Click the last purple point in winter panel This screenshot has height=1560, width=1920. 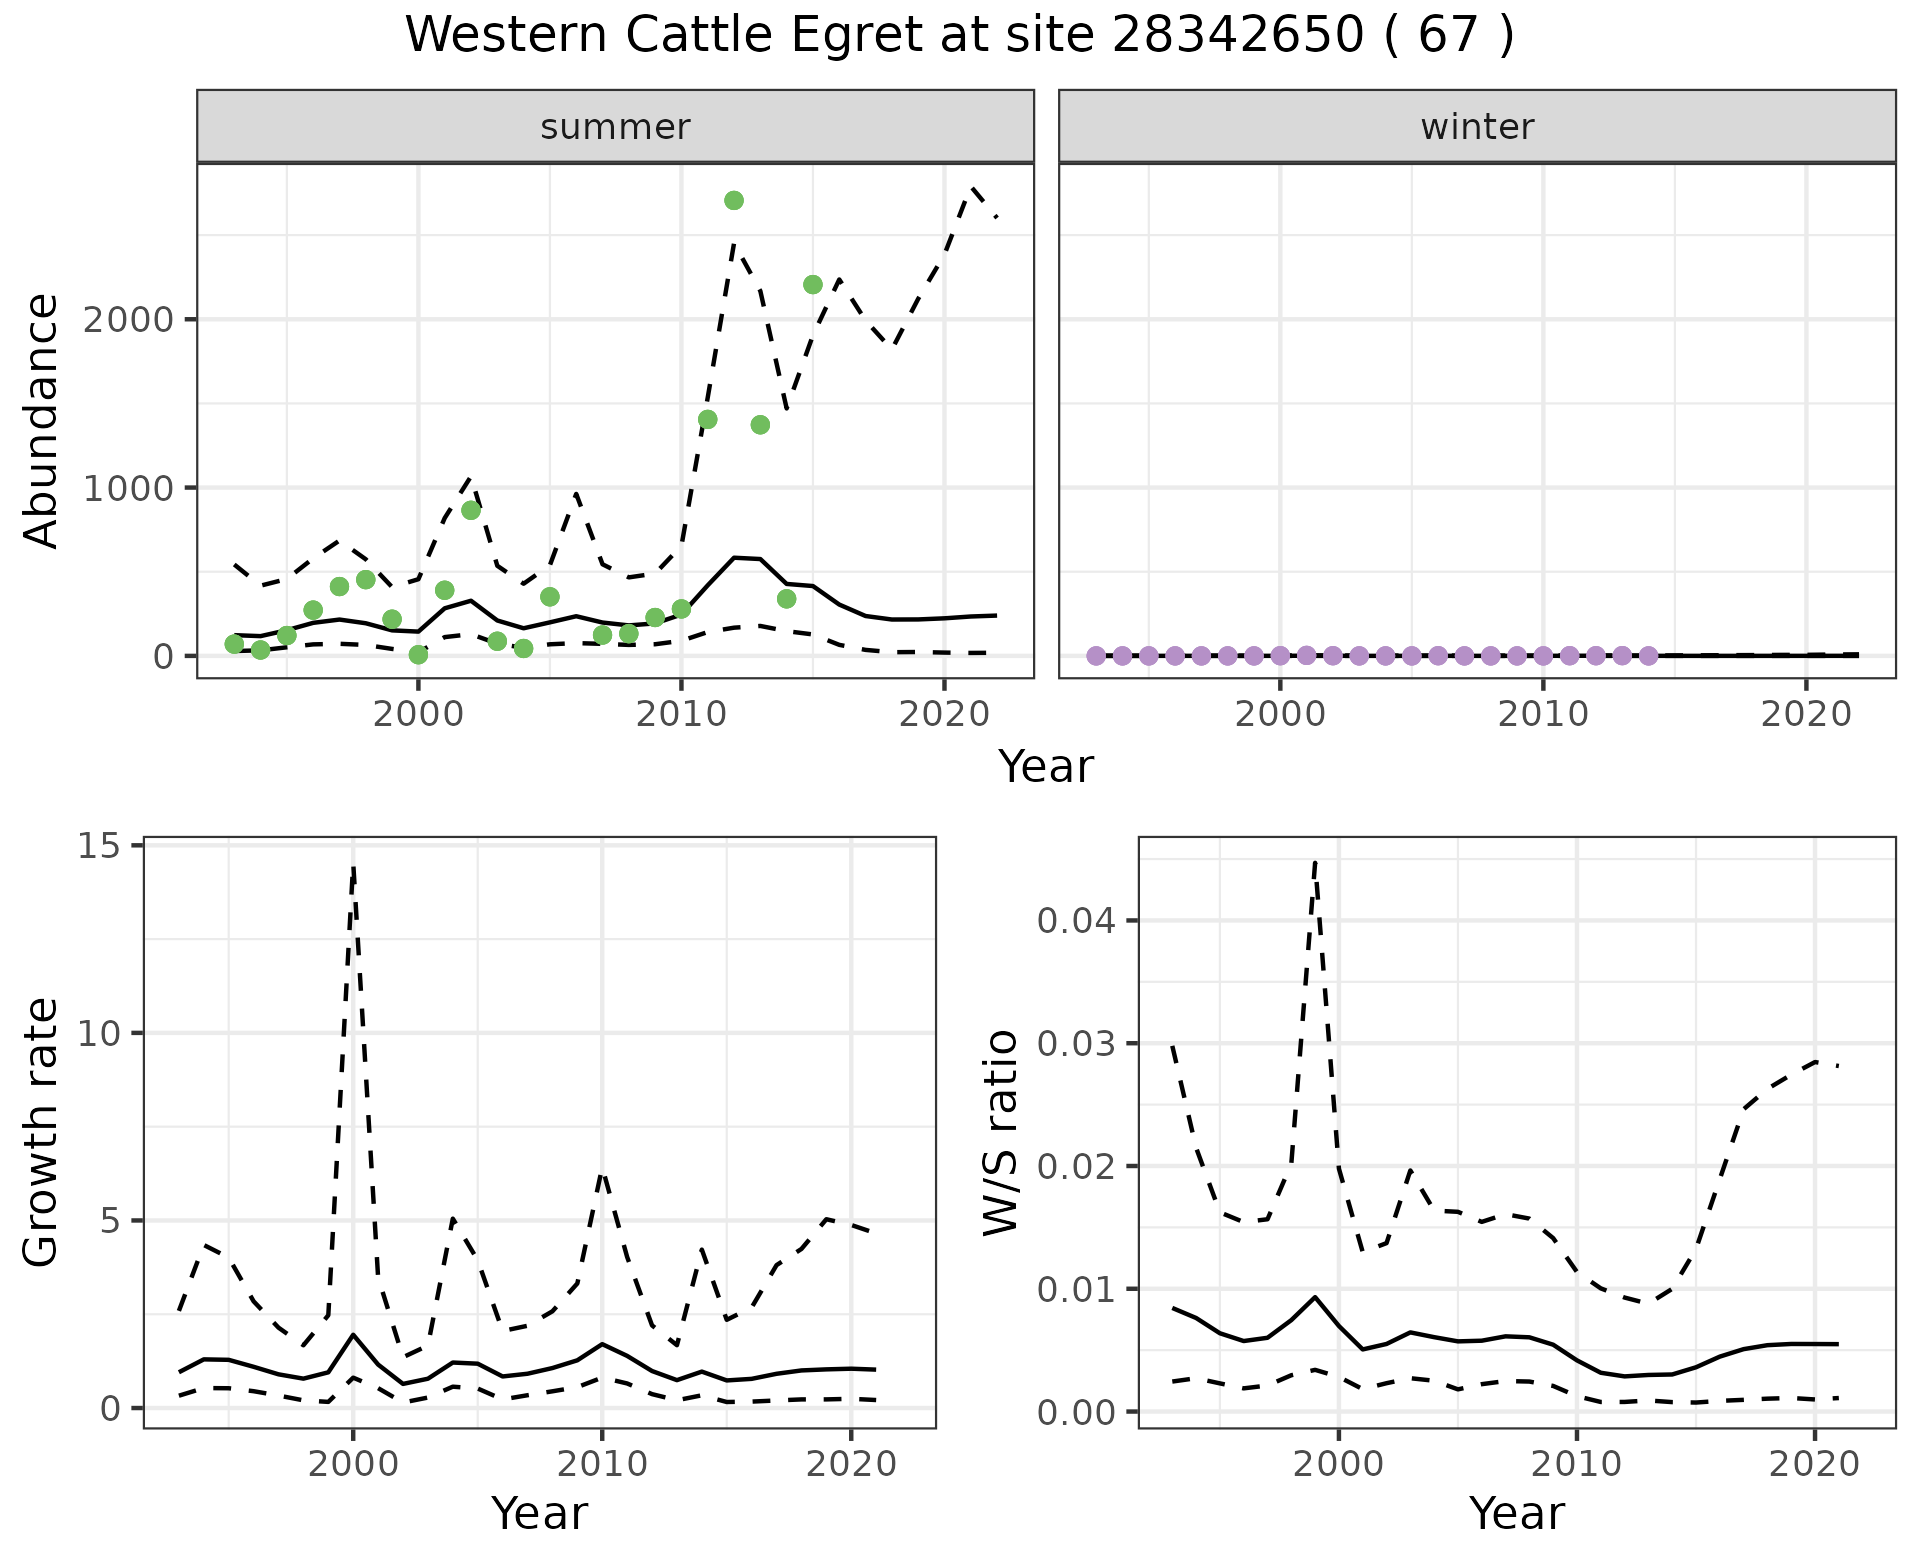tap(1649, 656)
